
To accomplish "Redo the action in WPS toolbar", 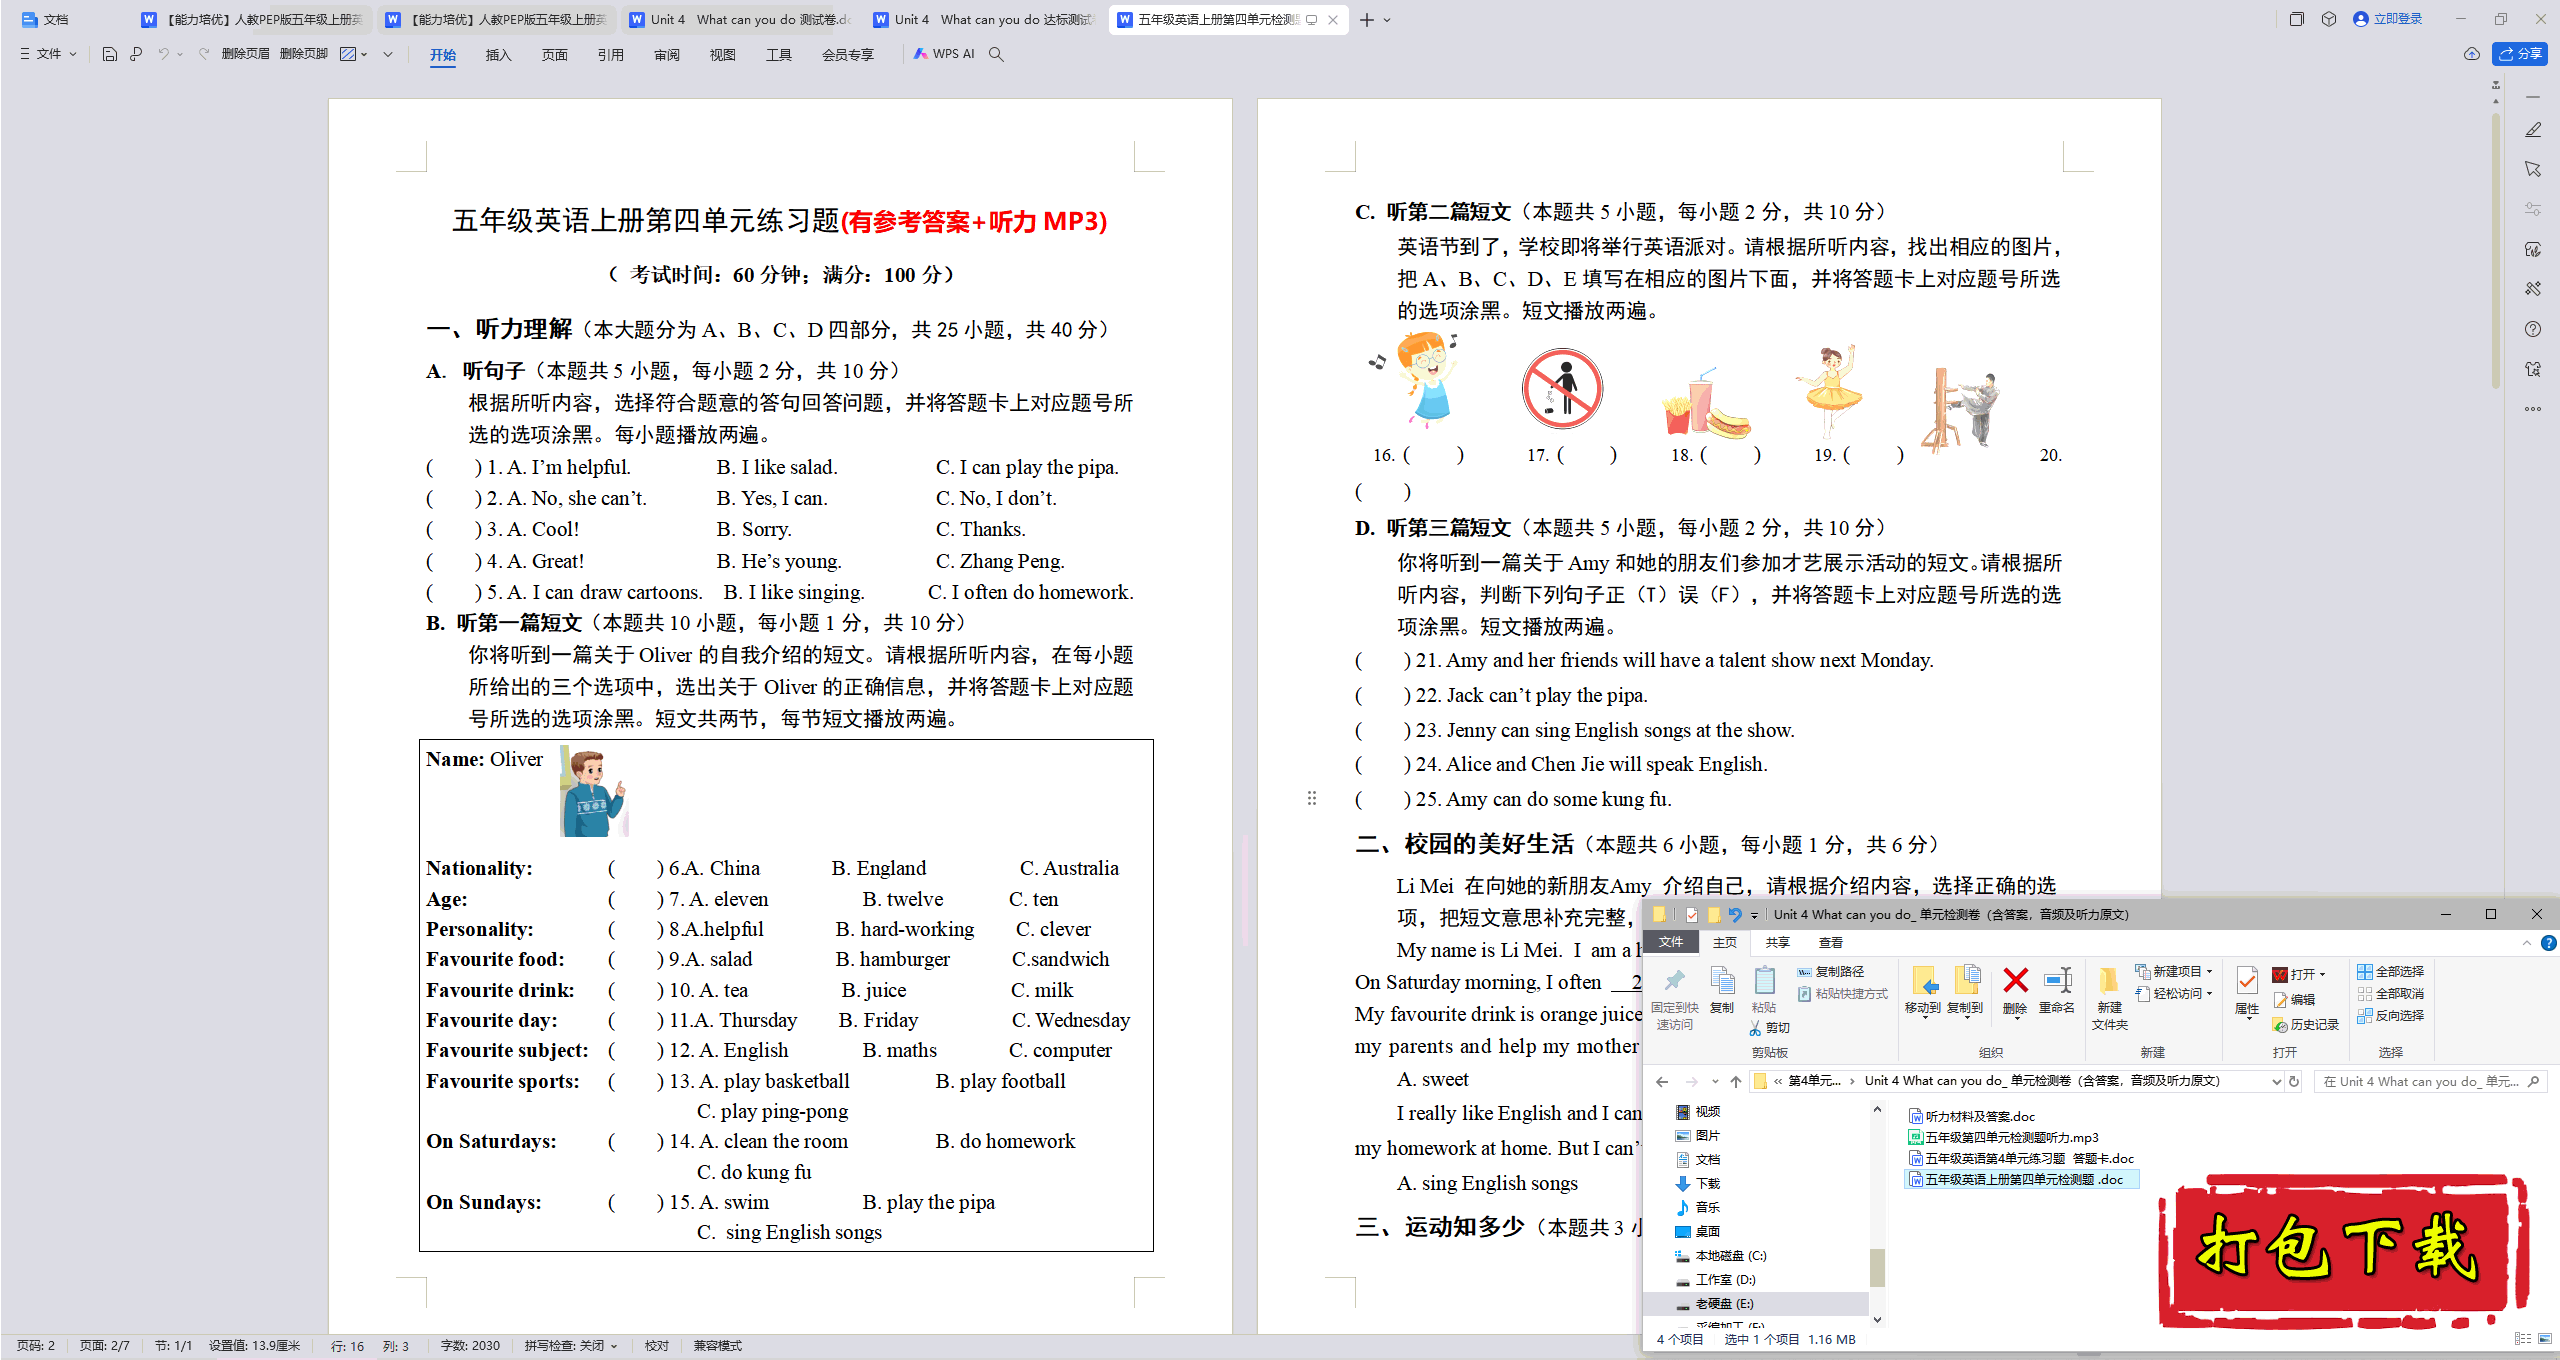I will [x=204, y=54].
